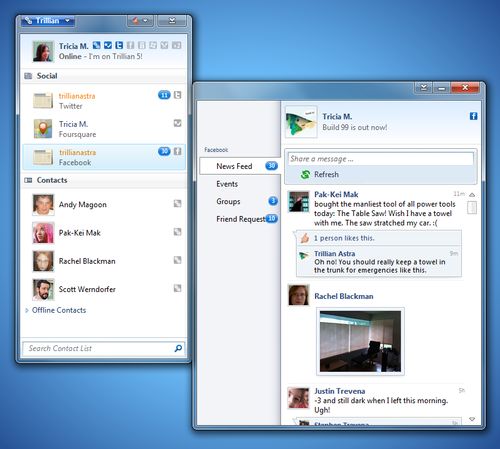The width and height of the screenshot is (500, 449).
Task: Open chat with Pak-Kei Mak in contact list
Action: coord(103,233)
